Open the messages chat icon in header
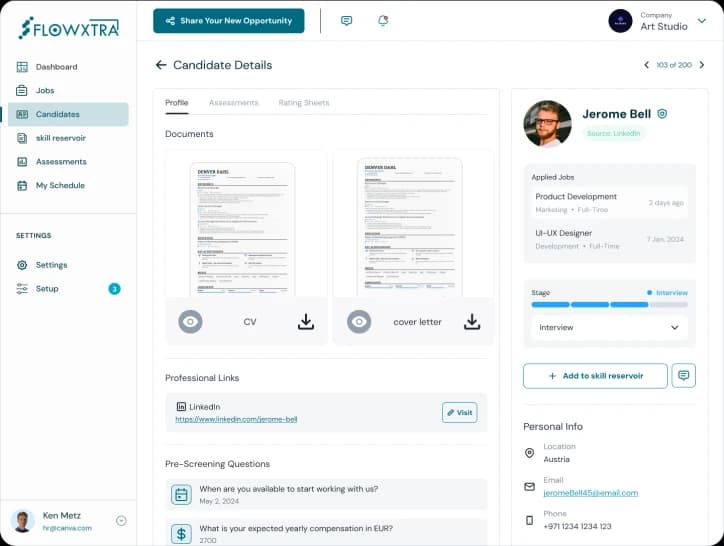Image resolution: width=724 pixels, height=546 pixels. pos(346,21)
